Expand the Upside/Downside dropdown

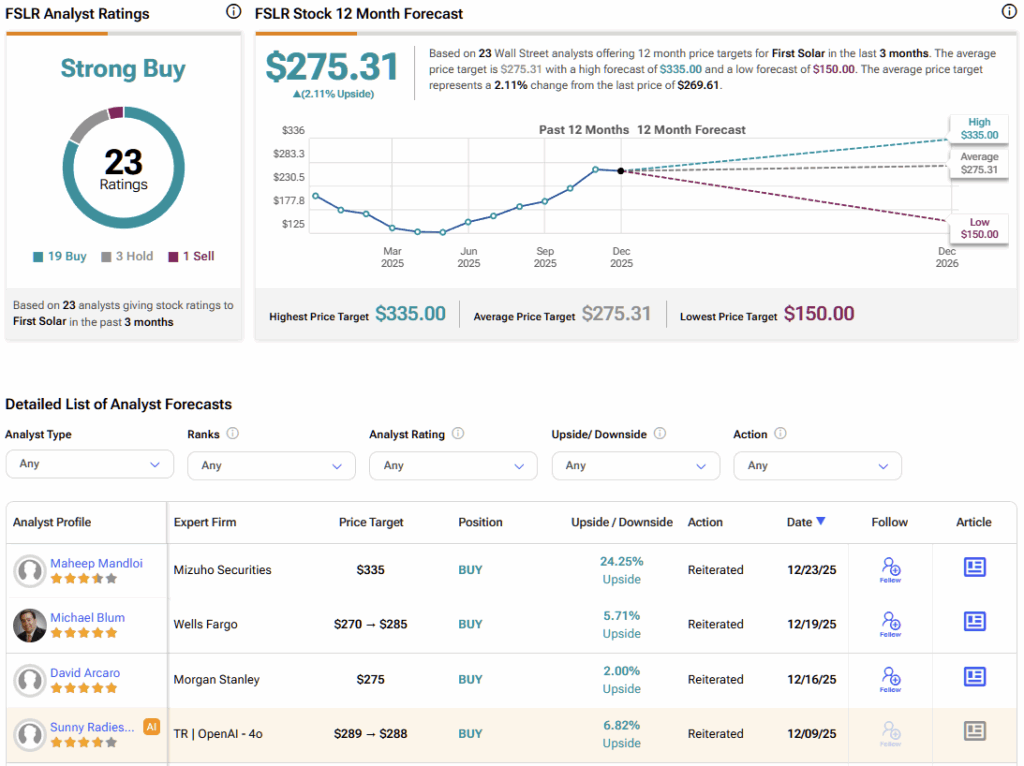point(635,466)
